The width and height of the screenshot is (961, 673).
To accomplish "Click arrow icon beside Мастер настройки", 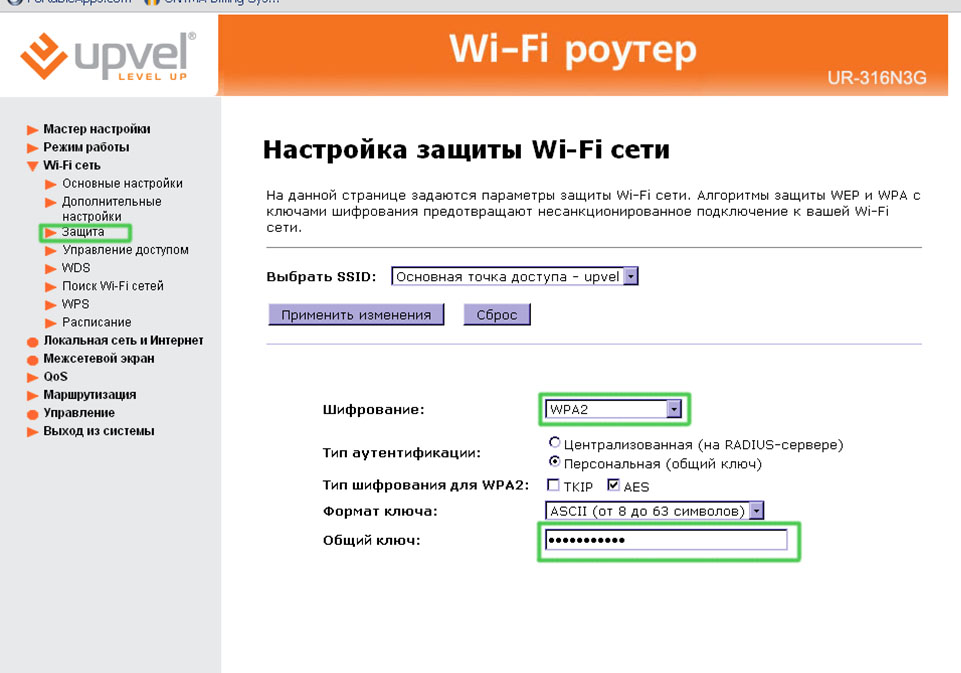I will 33,130.
